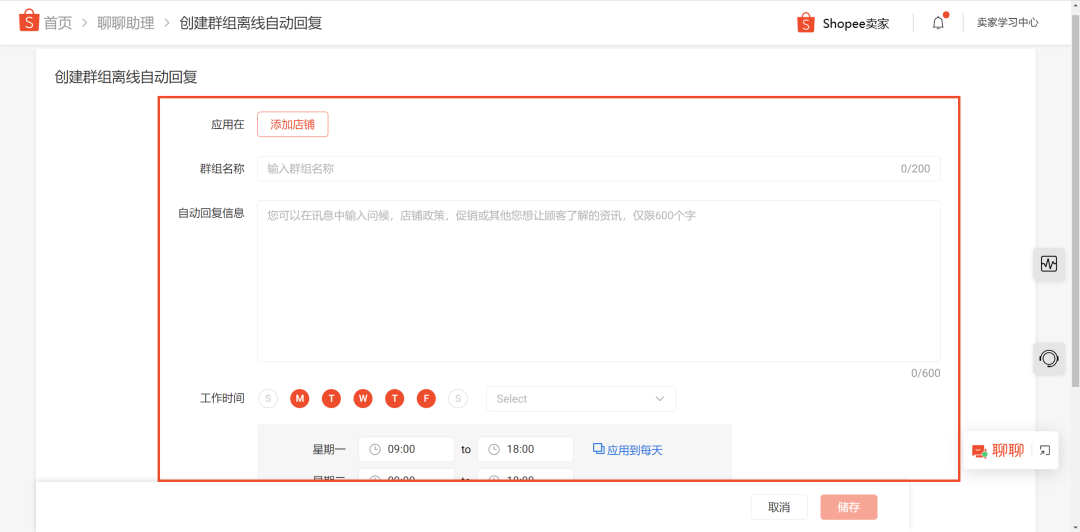Viewport: 1080px width, 532px height.
Task: Open the activity monitor side widget
Action: (x=1048, y=264)
